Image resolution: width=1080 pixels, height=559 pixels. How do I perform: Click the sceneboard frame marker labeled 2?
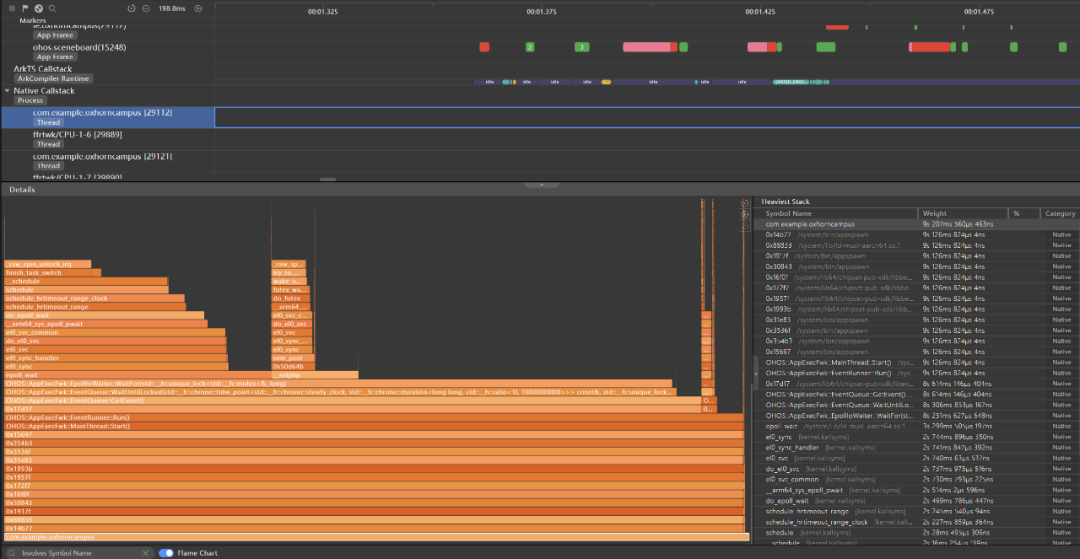coord(530,47)
